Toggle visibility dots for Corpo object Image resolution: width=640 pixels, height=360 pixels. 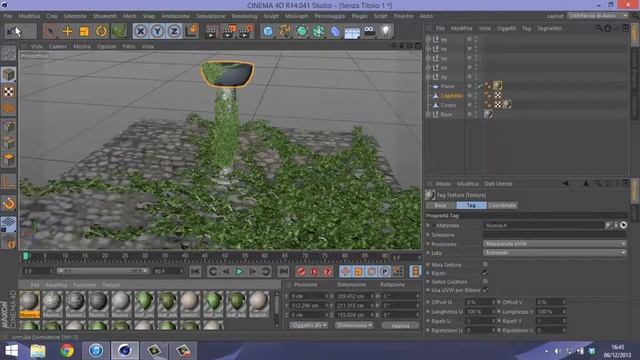476,105
